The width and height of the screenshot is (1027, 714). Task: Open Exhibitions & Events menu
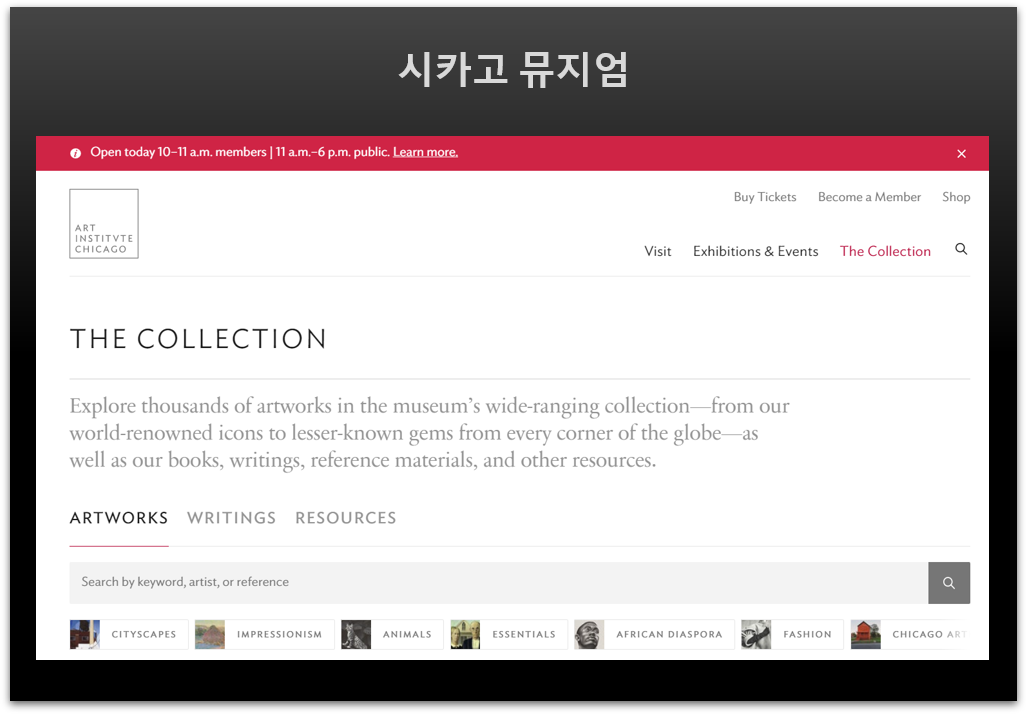[x=755, y=252]
